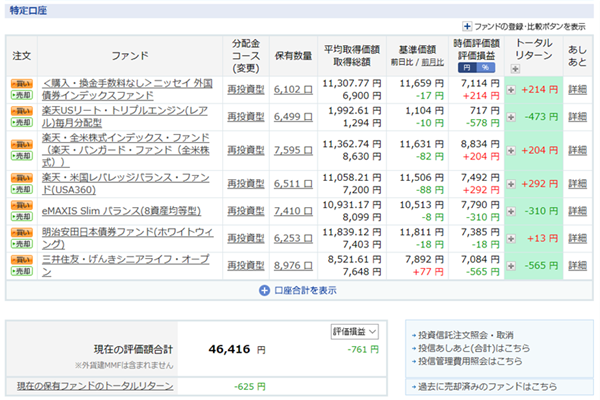Open eMAXIS Slim バランス(8資産均等型) fund page
Screen dimensions: 600x400
click(x=122, y=211)
